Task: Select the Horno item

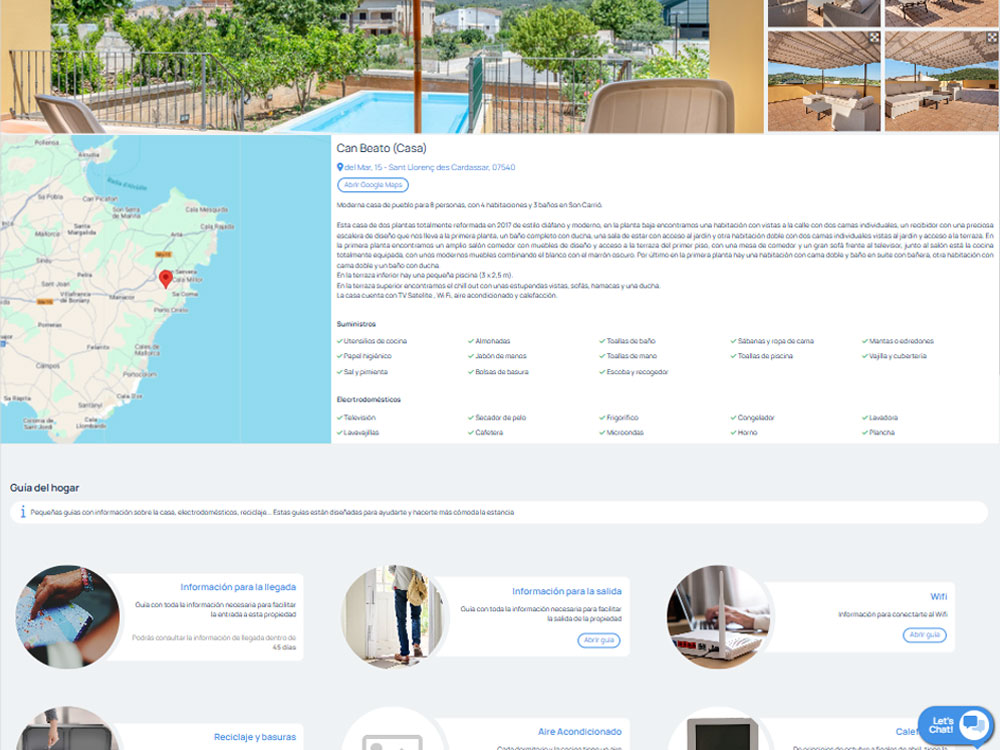Action: pos(744,433)
